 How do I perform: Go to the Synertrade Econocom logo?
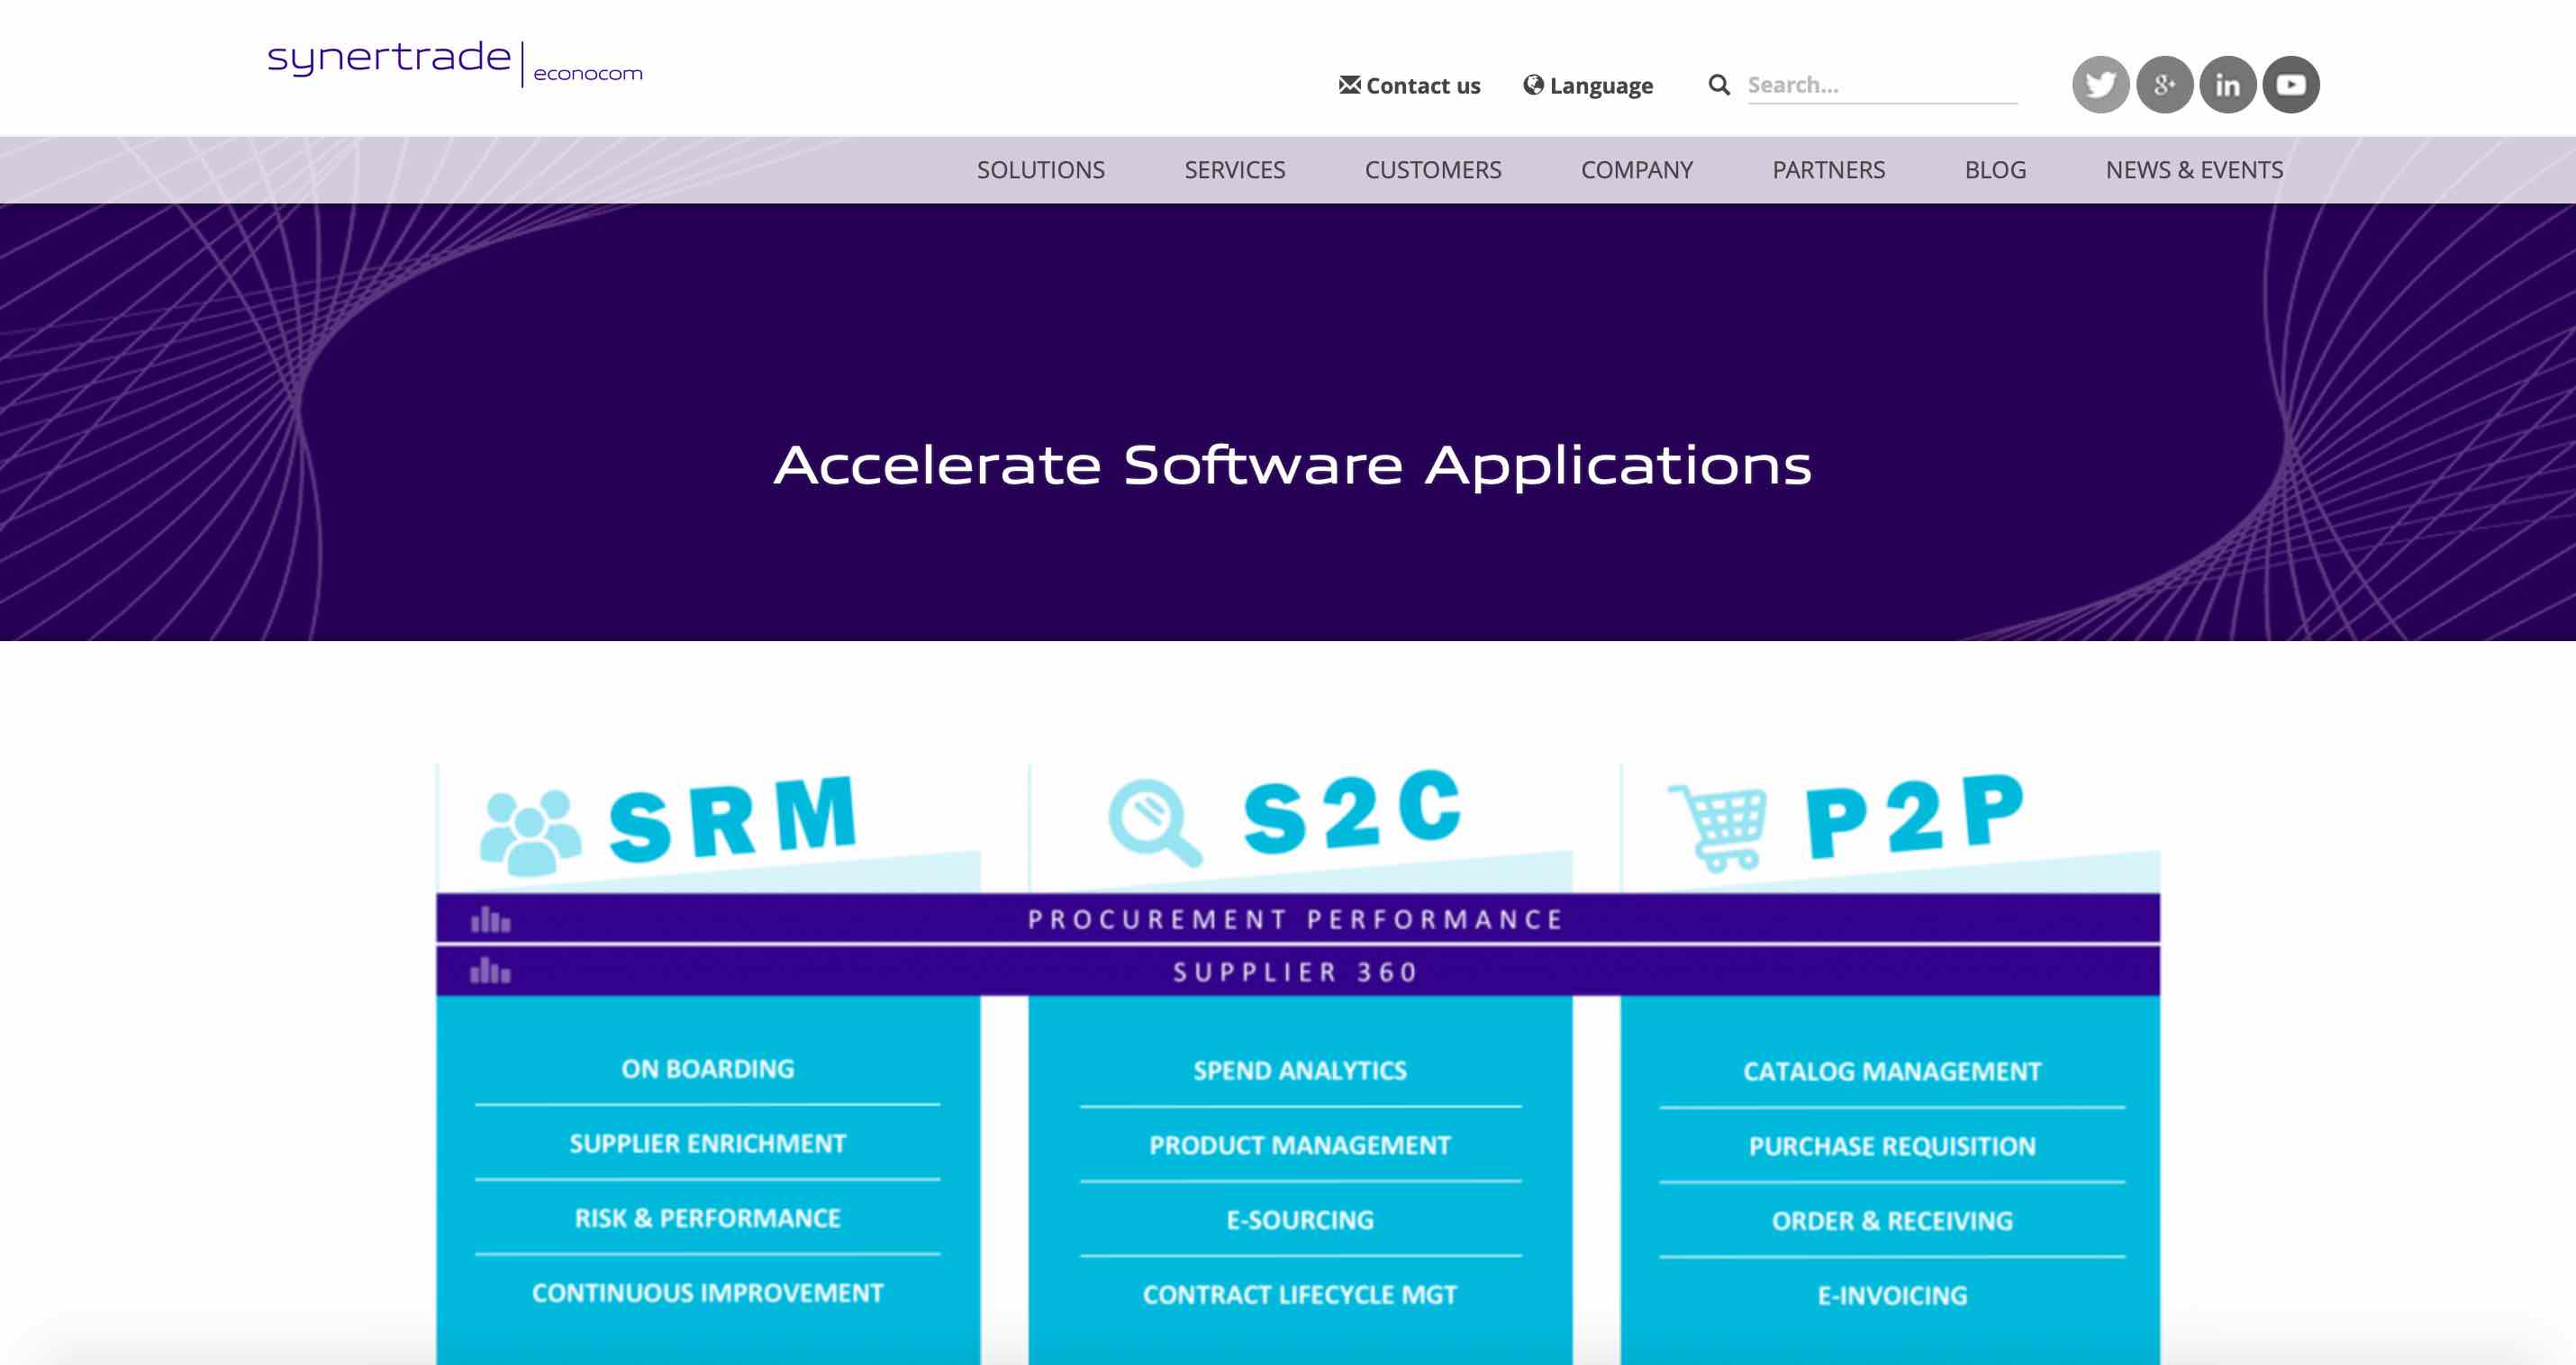tap(455, 63)
